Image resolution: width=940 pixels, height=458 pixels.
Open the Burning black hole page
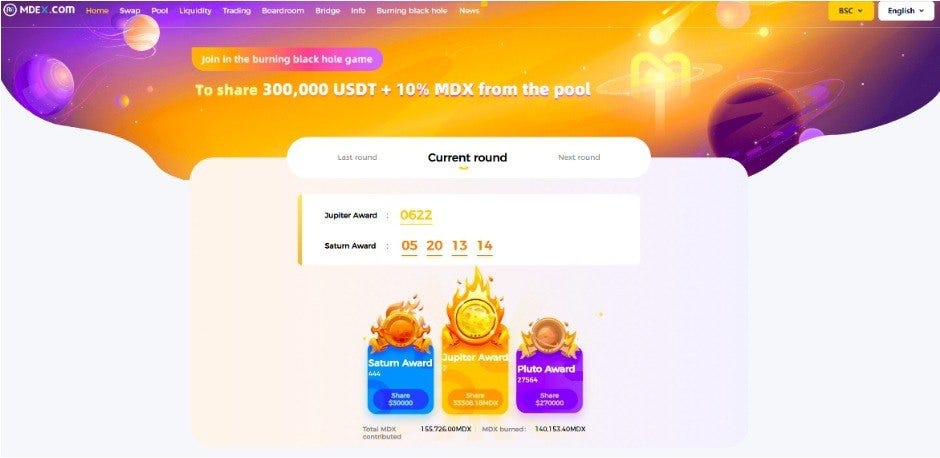(x=412, y=11)
